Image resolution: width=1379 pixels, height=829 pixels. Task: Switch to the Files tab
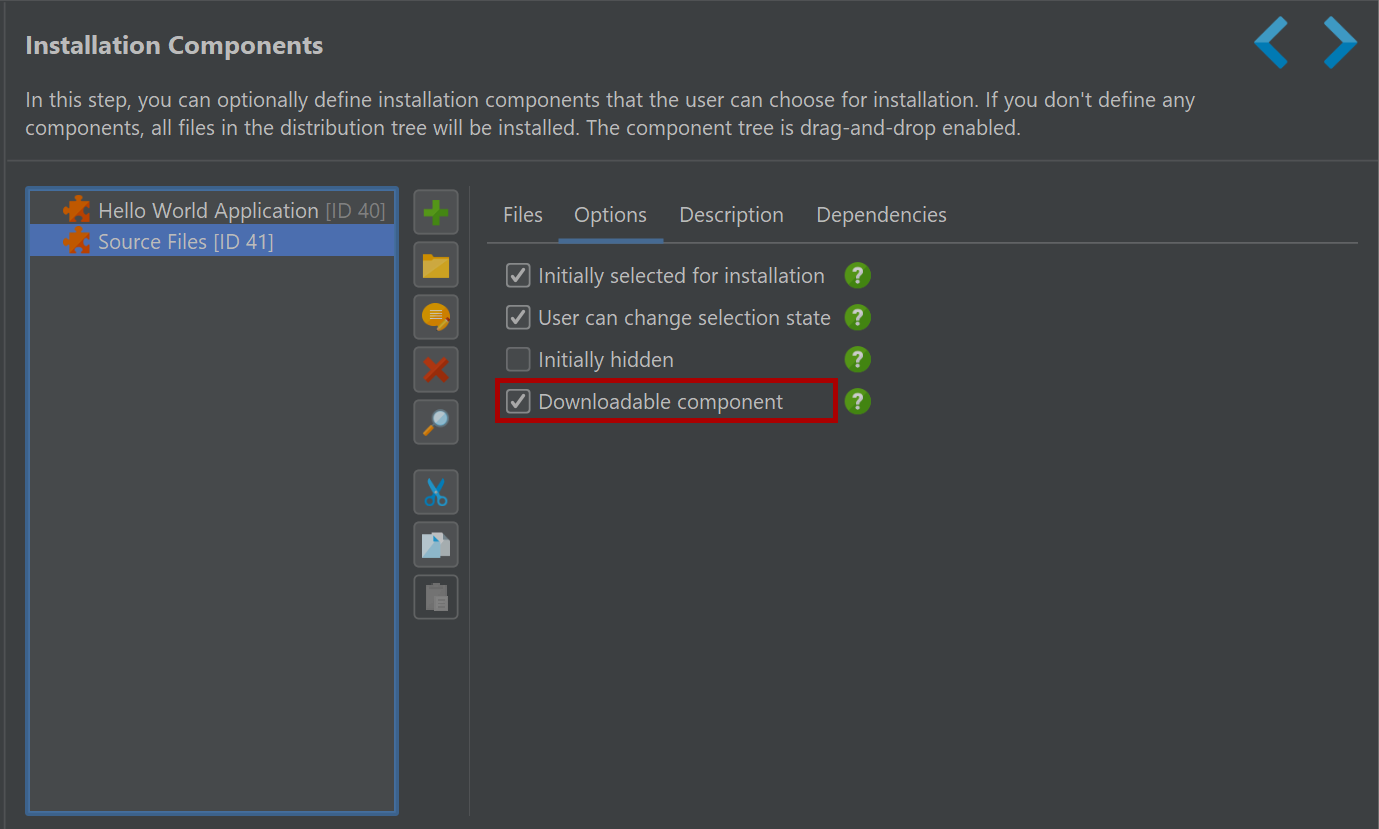523,215
